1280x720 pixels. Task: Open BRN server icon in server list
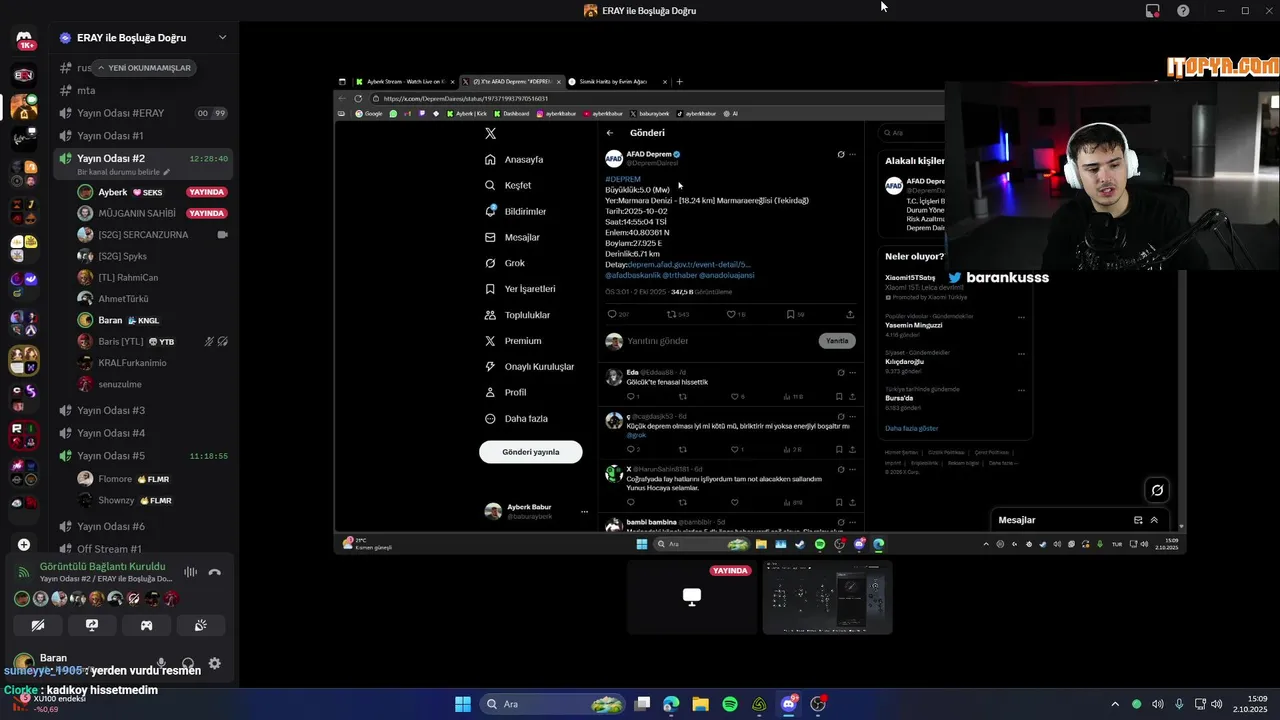pyautogui.click(x=24, y=75)
